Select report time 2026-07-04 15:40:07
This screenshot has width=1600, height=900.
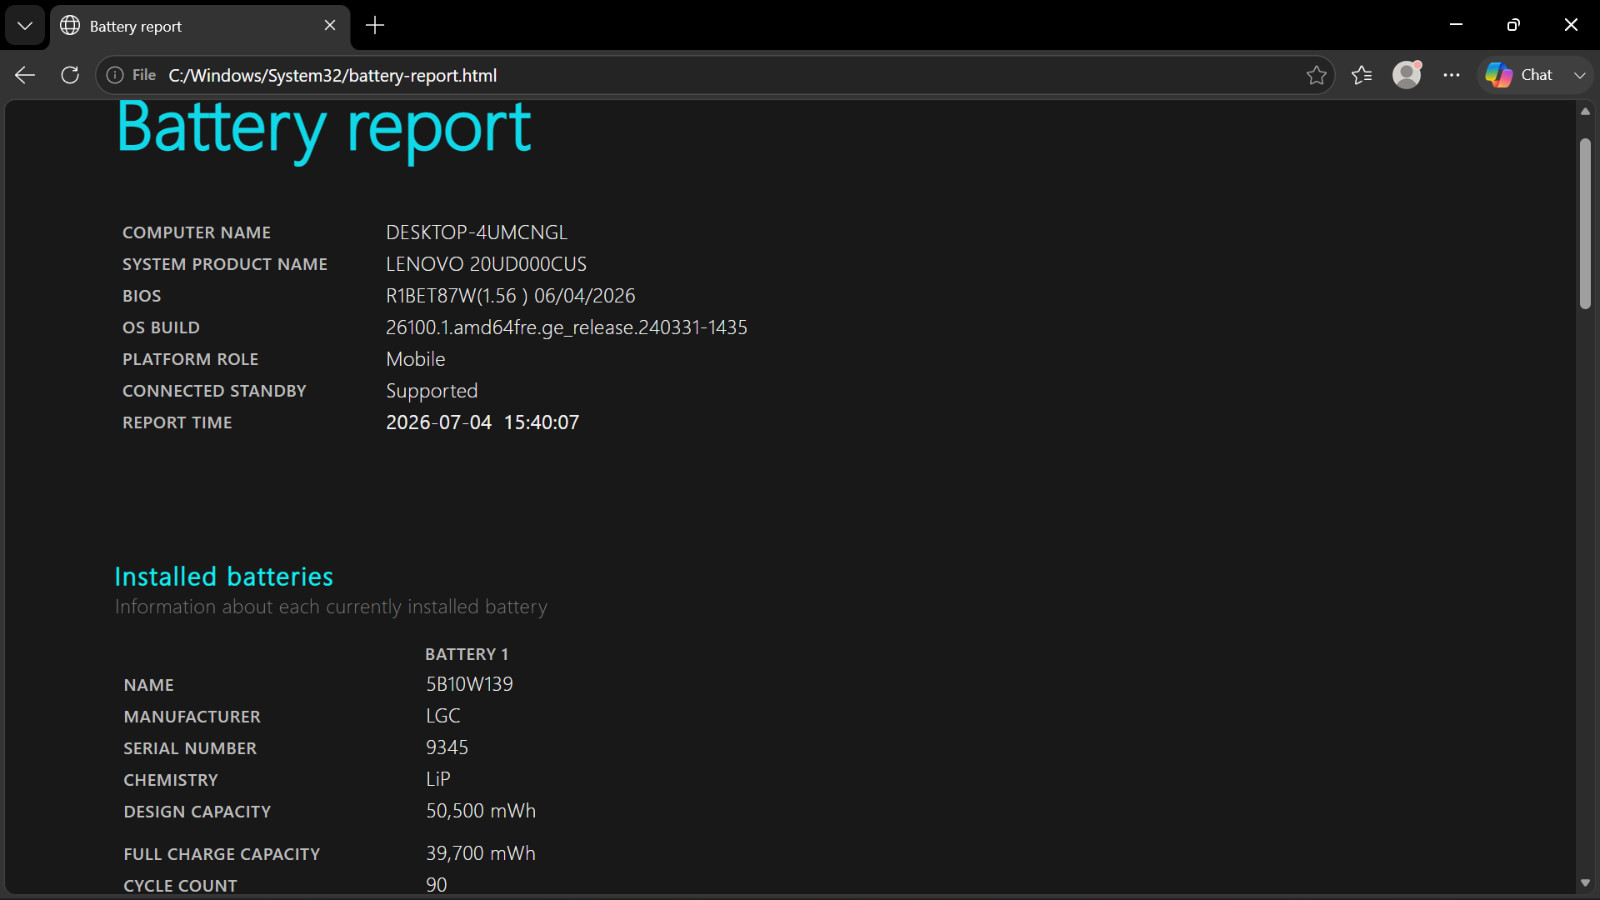pos(482,423)
